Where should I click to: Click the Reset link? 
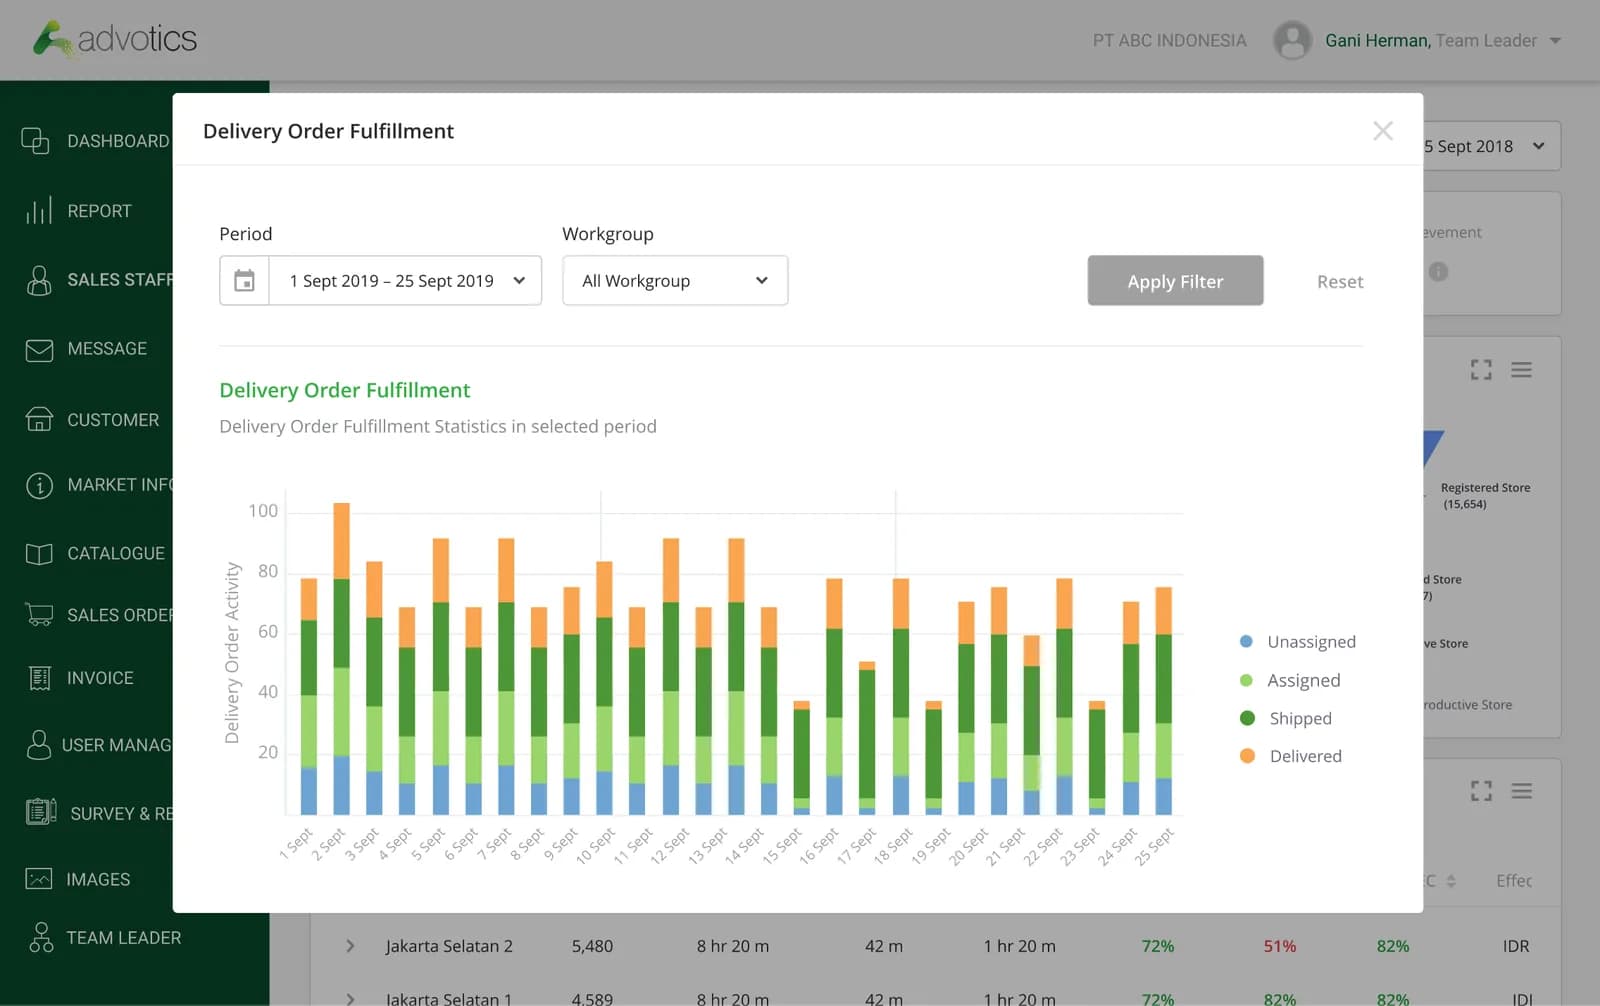pyautogui.click(x=1340, y=282)
